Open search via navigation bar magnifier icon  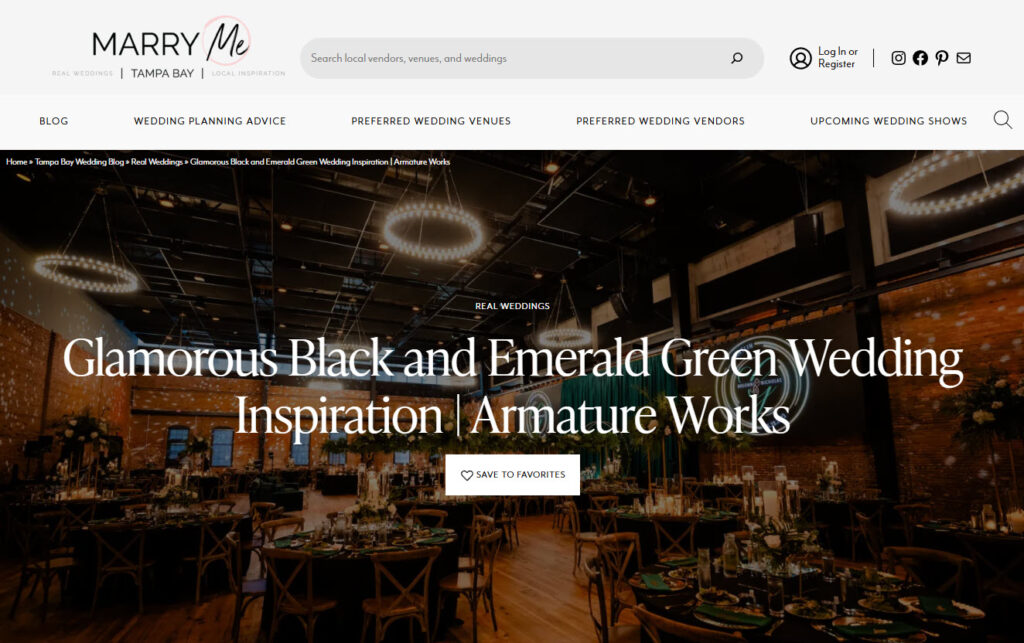1002,120
